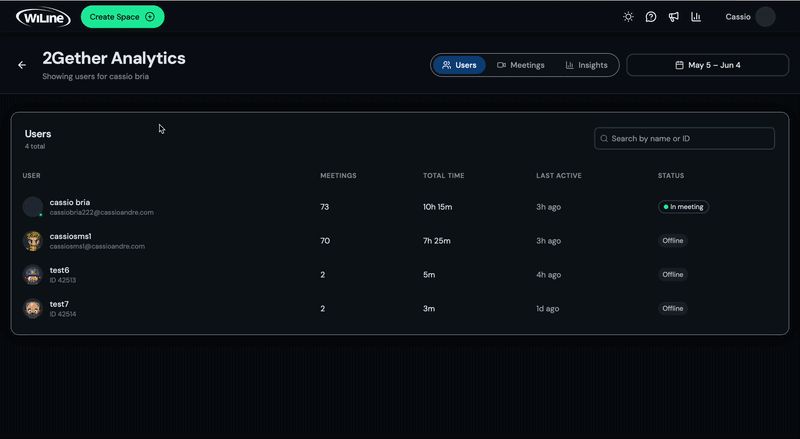Click ID 42513 text
The height and width of the screenshot is (439, 800).
click(x=63, y=280)
